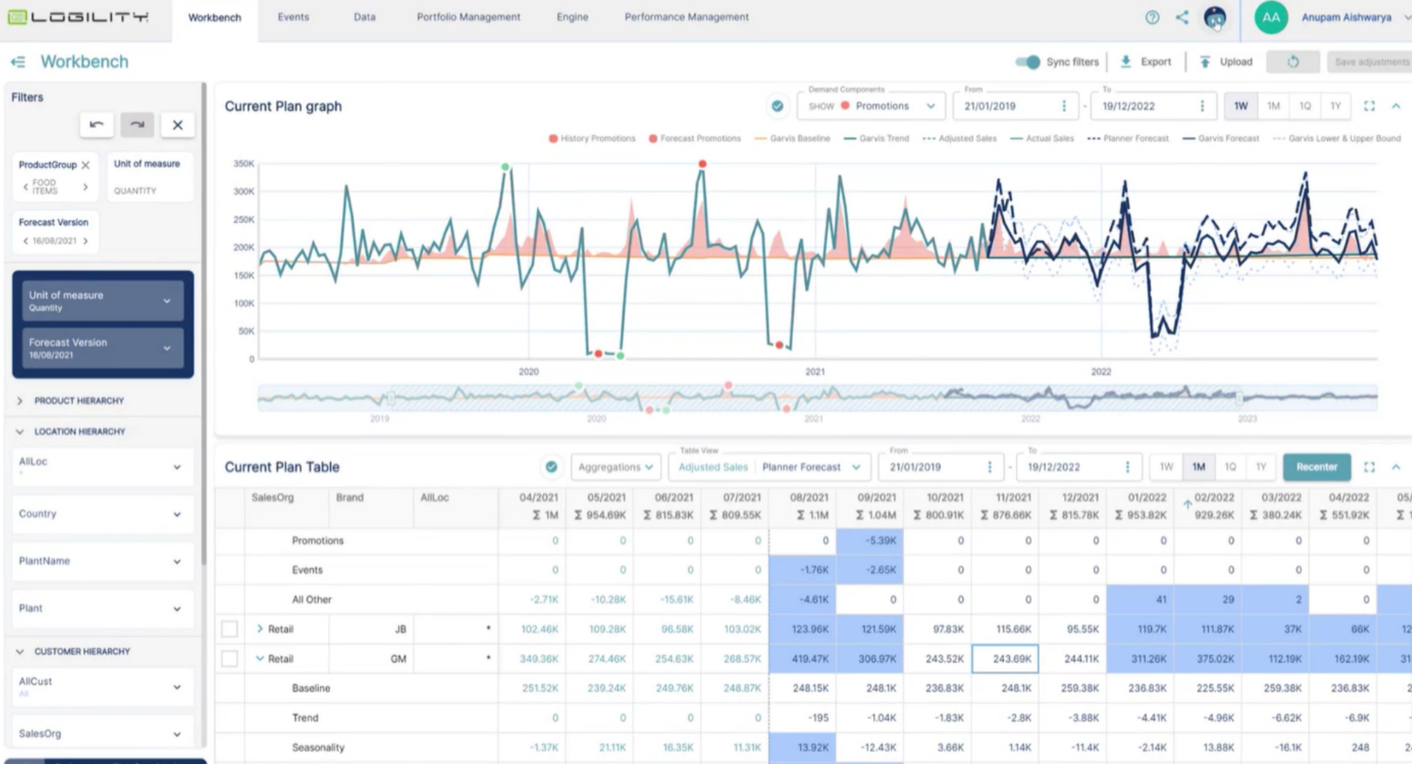Screen dimensions: 1412x764
Task: Open the Events tab
Action: 293,18
